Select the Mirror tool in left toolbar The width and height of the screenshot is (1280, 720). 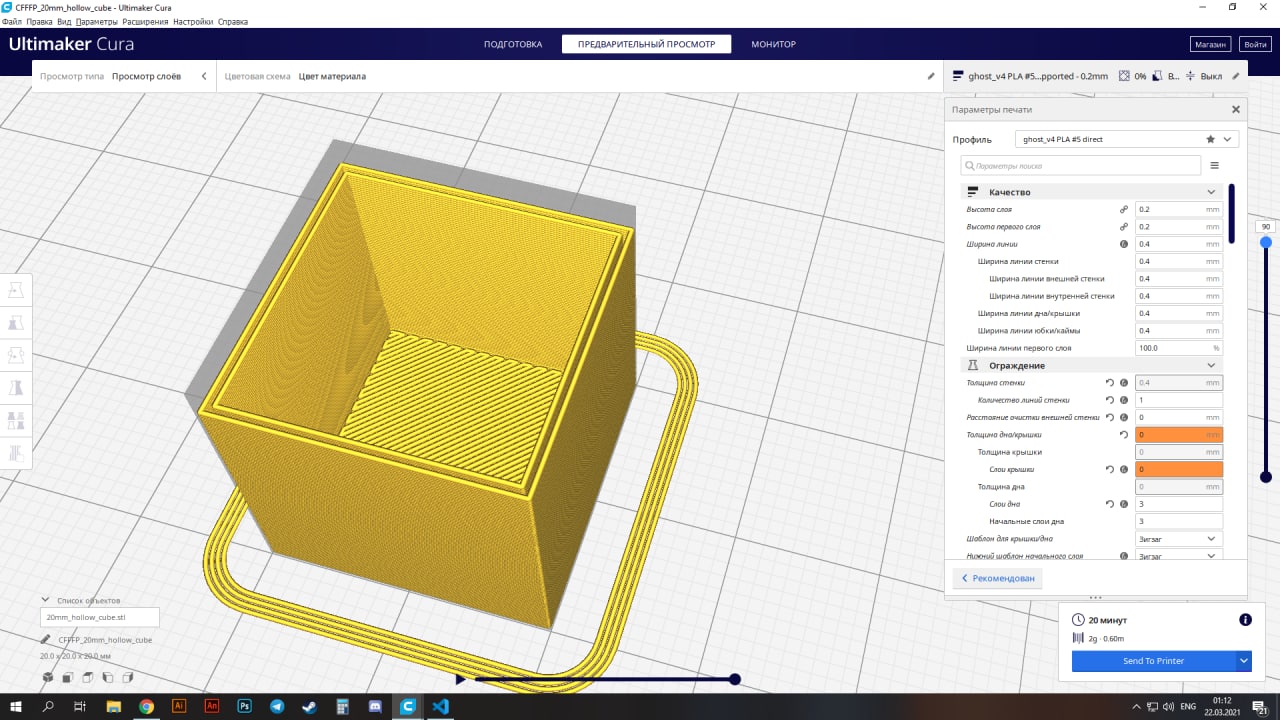pos(16,388)
